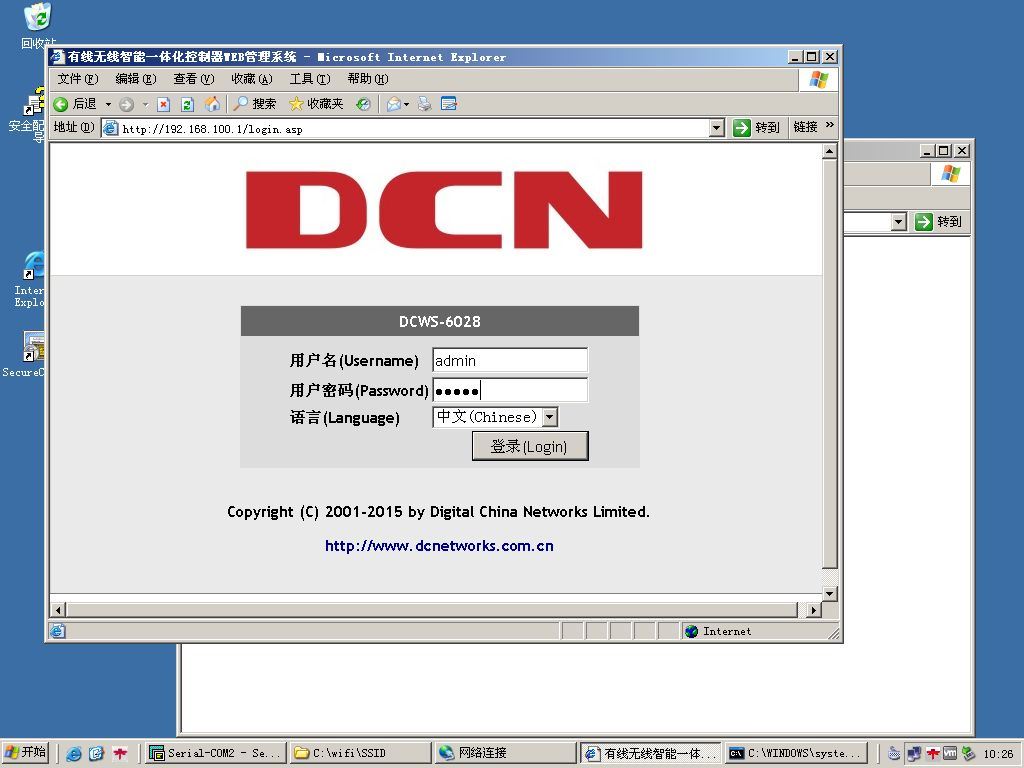This screenshot has height=768, width=1024.
Task: Click the Internet zone icon in status bar
Action: [x=692, y=632]
